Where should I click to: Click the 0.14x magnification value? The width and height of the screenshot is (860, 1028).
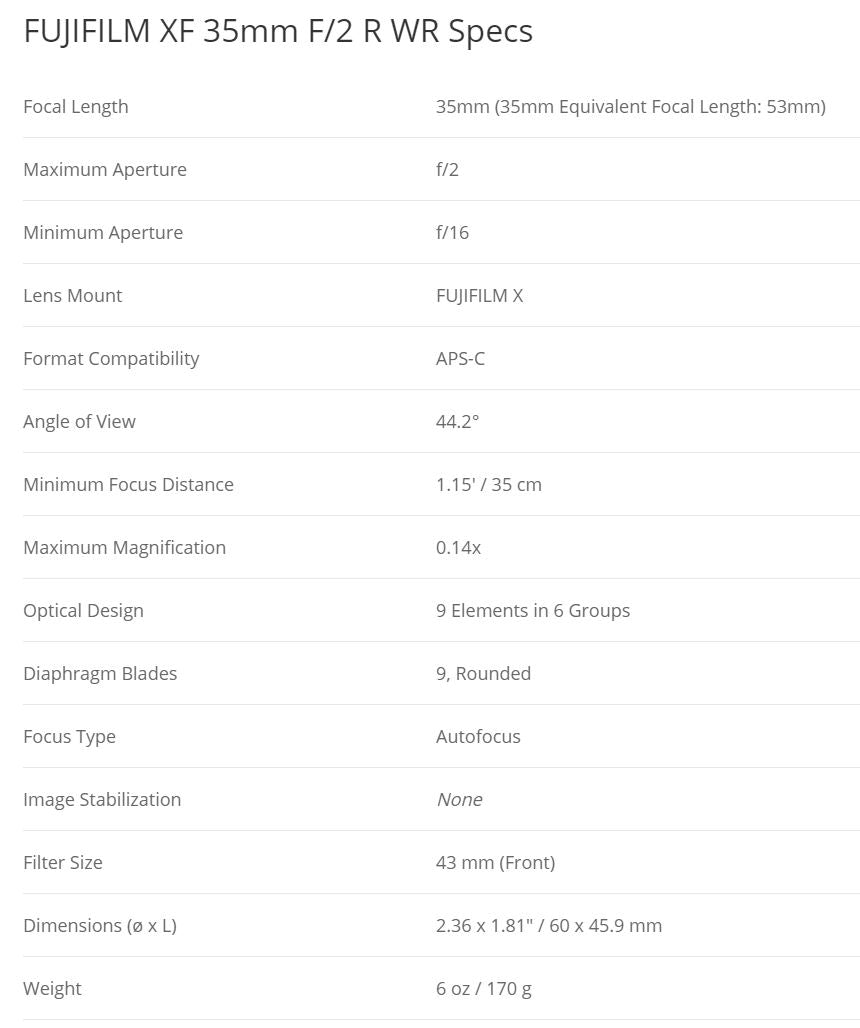pos(458,548)
